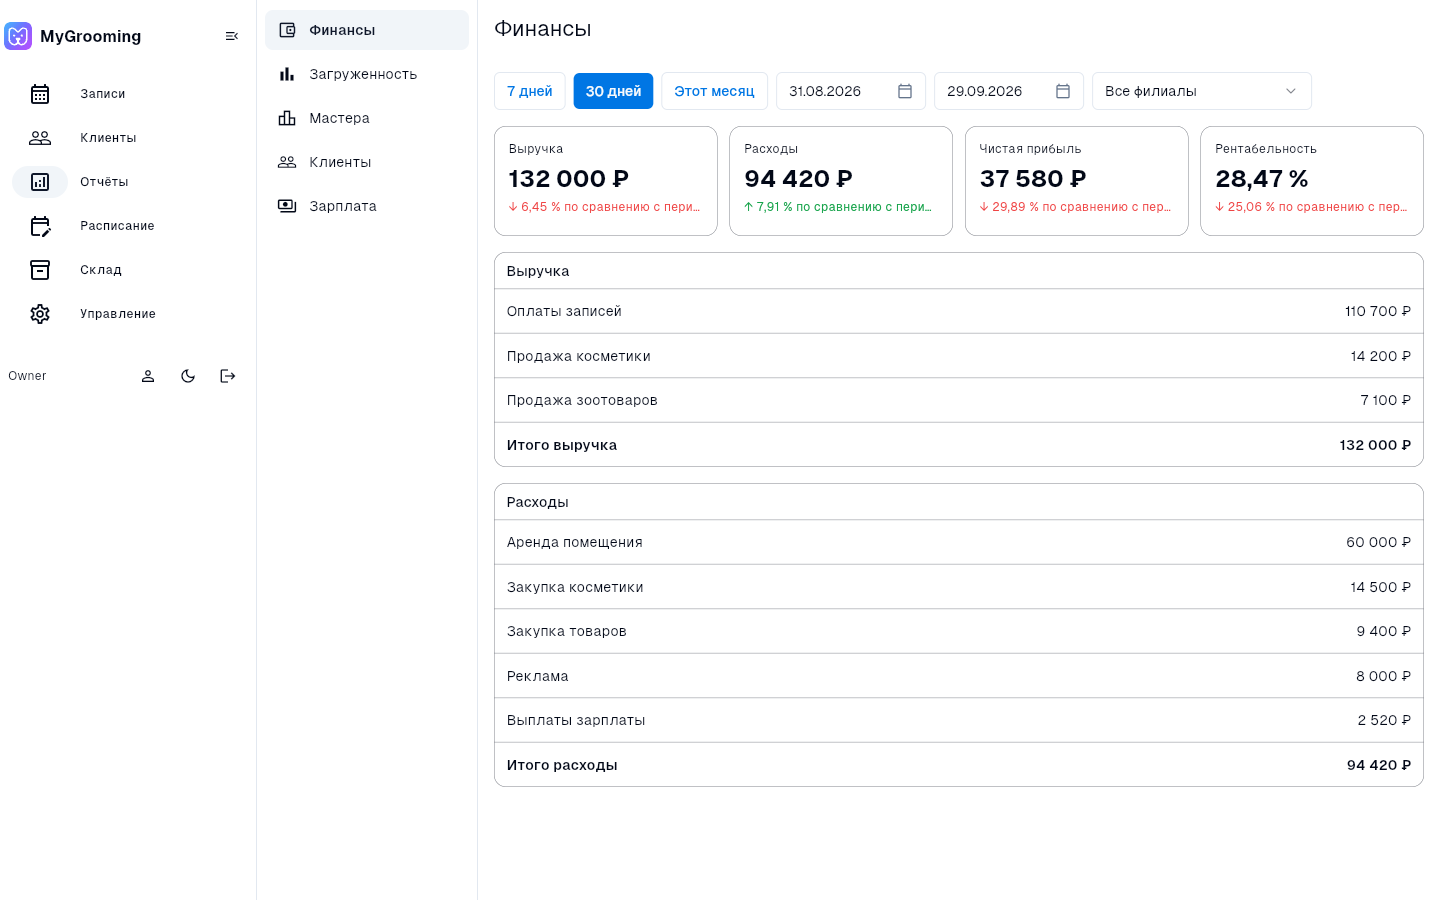1440x900 pixels.
Task: Click the Загруженность bar chart icon
Action: 287,74
